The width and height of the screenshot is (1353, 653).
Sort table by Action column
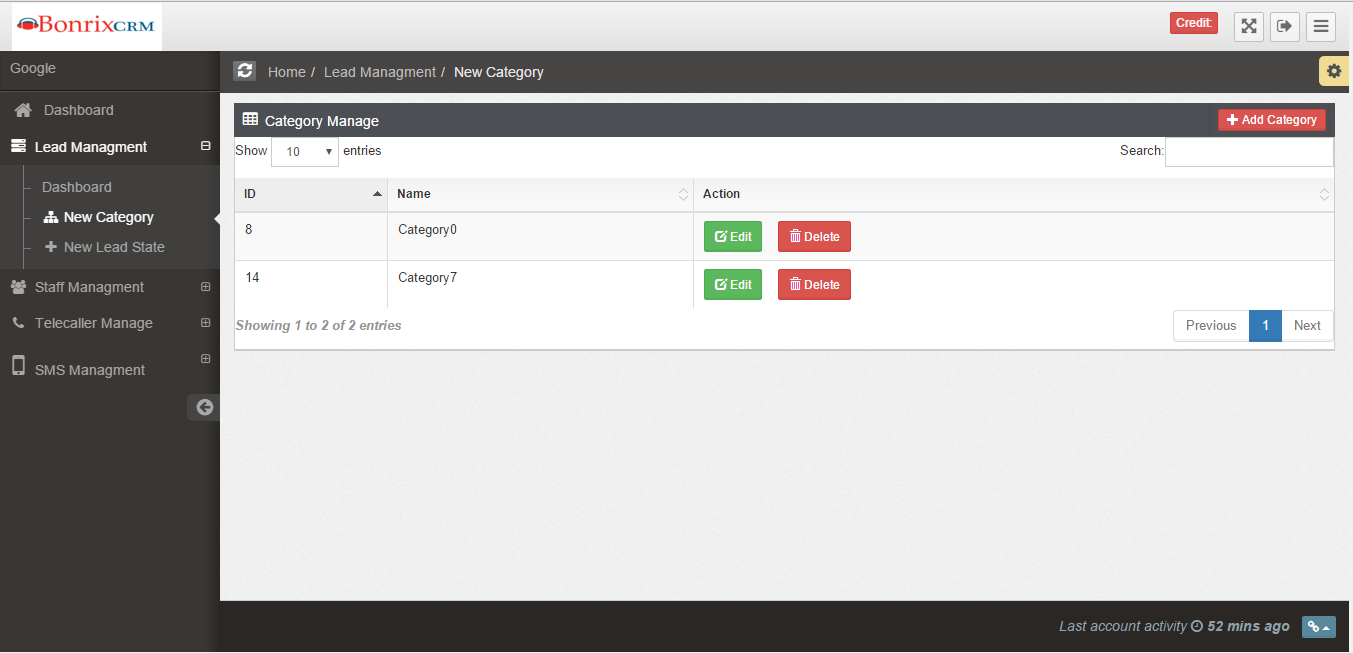1014,194
